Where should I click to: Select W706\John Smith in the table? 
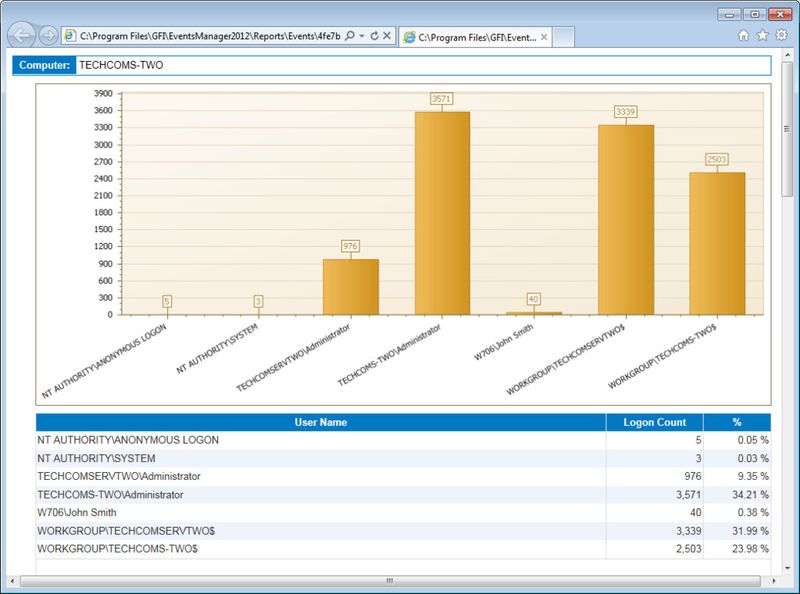coord(77,512)
